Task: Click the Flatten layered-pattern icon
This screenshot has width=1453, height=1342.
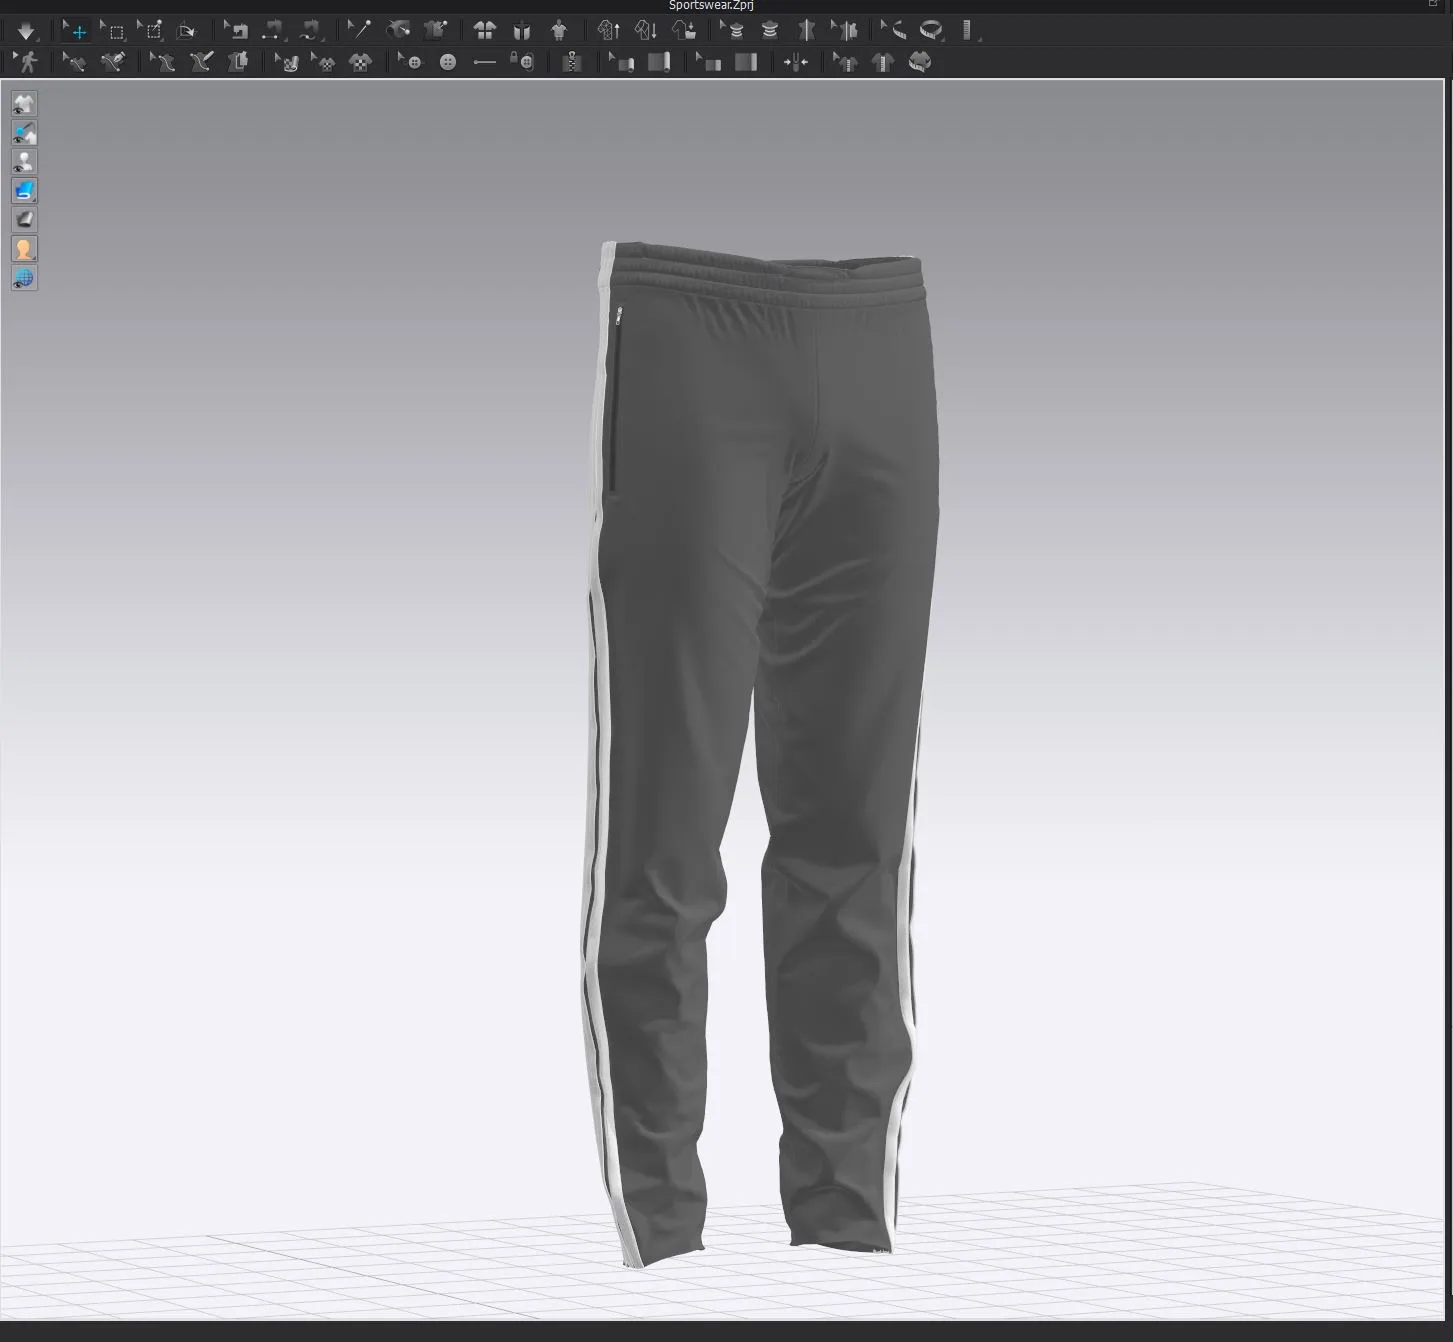Action: point(238,62)
